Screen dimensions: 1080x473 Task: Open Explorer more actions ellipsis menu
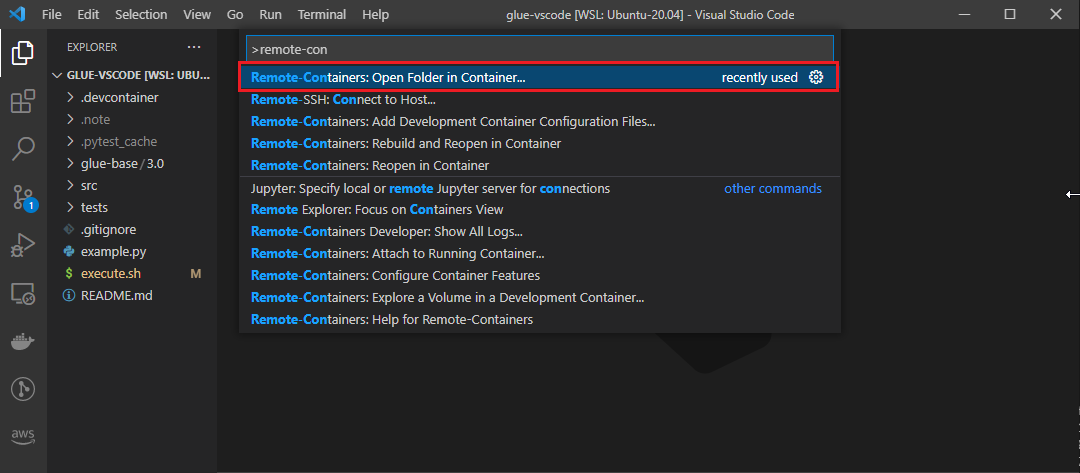[193, 47]
